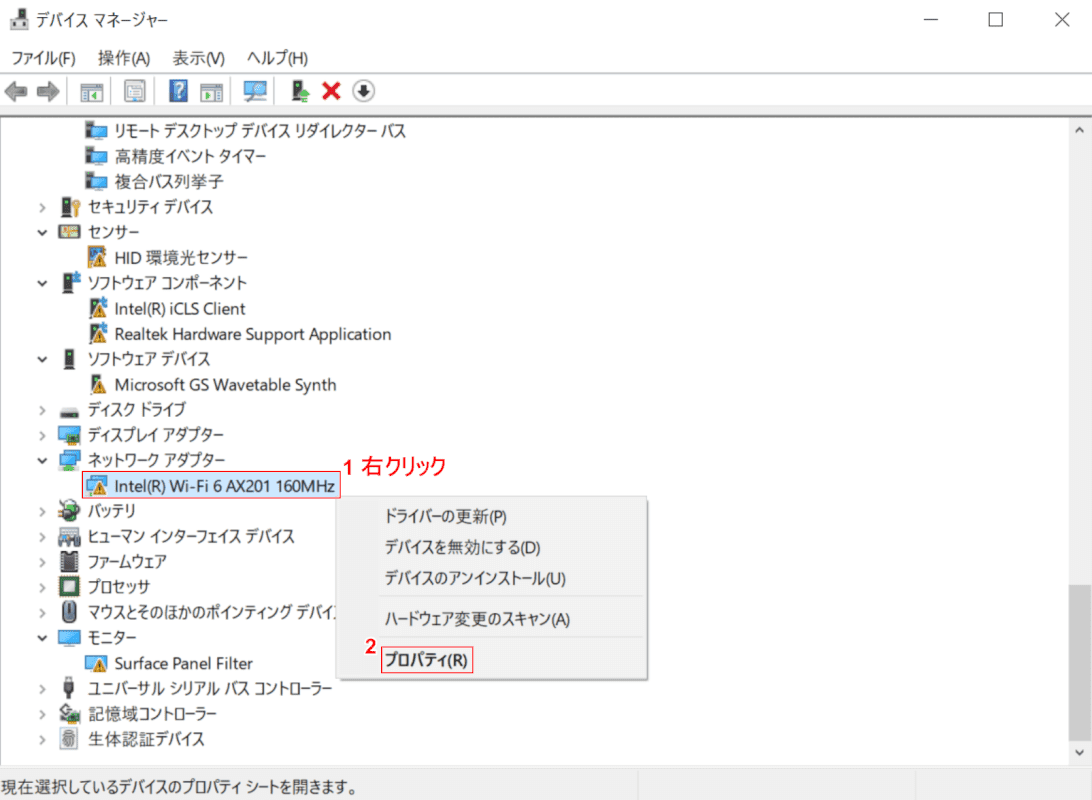Click the processor category icon
Viewport: 1092px width, 800px height.
coord(69,586)
